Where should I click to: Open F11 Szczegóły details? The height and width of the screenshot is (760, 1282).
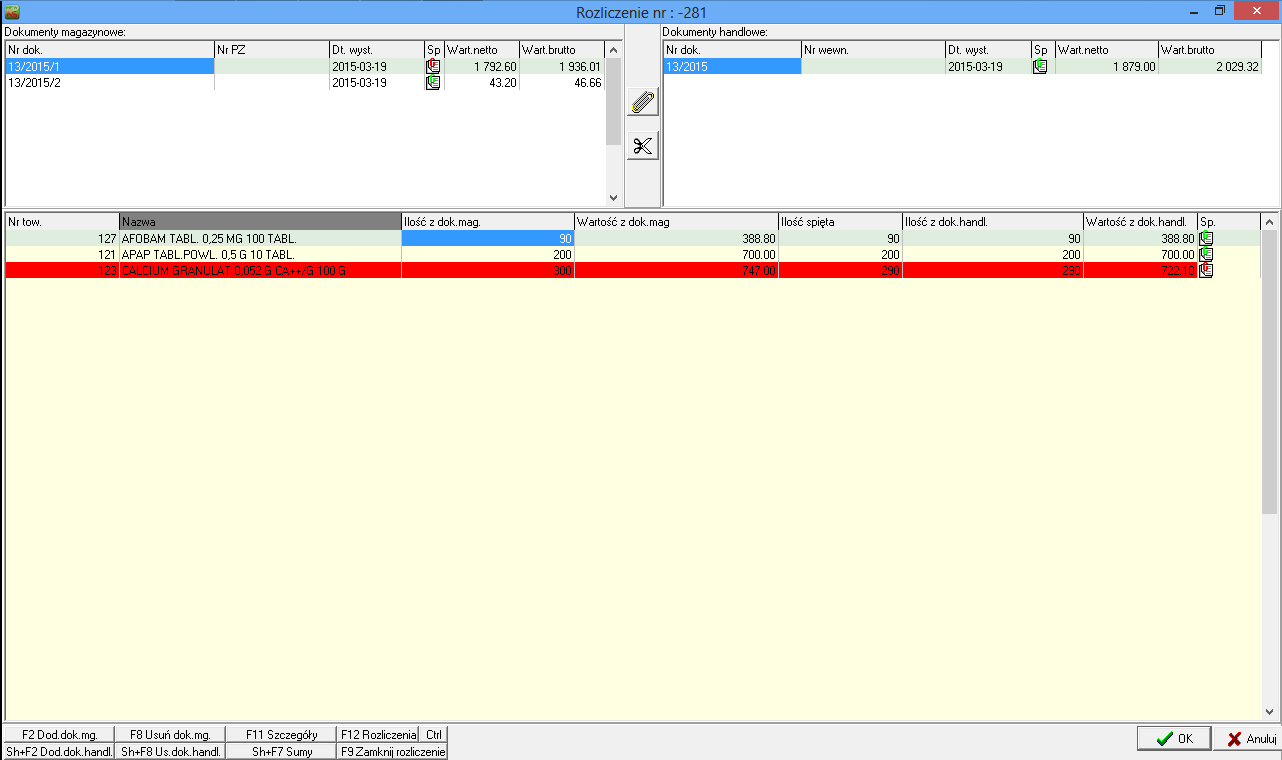[x=280, y=735]
